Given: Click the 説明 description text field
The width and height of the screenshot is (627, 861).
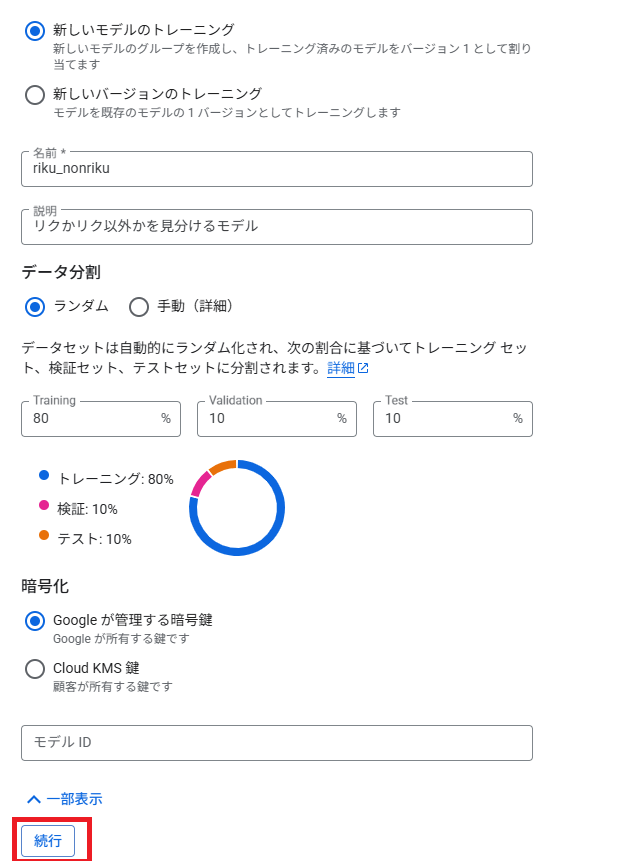Looking at the screenshot, I should click(277, 227).
